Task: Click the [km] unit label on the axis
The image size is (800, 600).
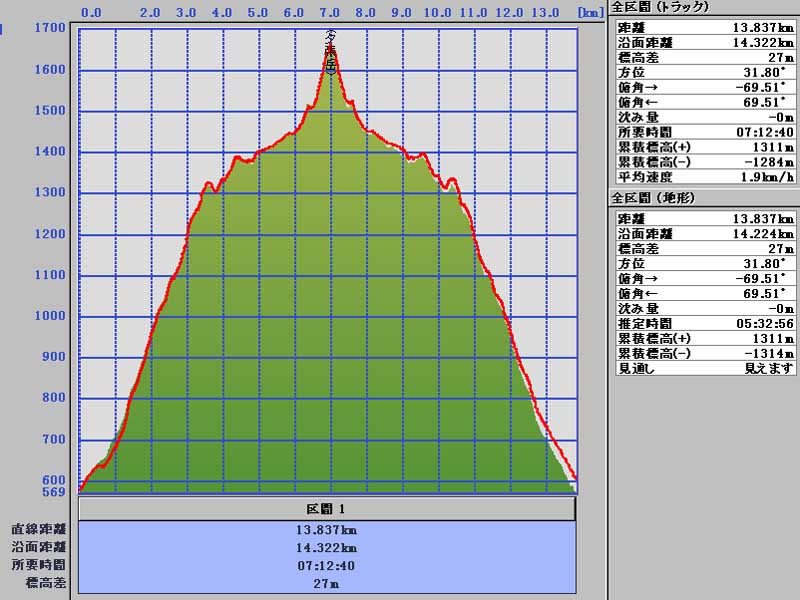Action: 589,13
